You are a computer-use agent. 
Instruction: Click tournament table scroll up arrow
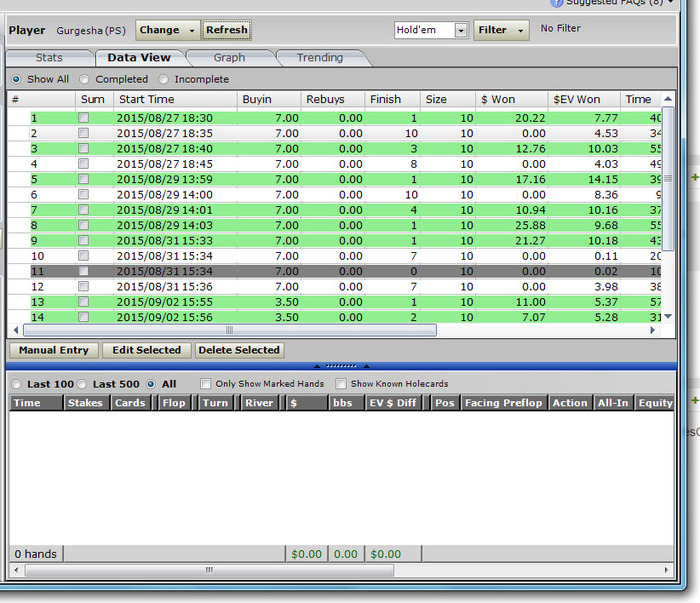tap(668, 99)
